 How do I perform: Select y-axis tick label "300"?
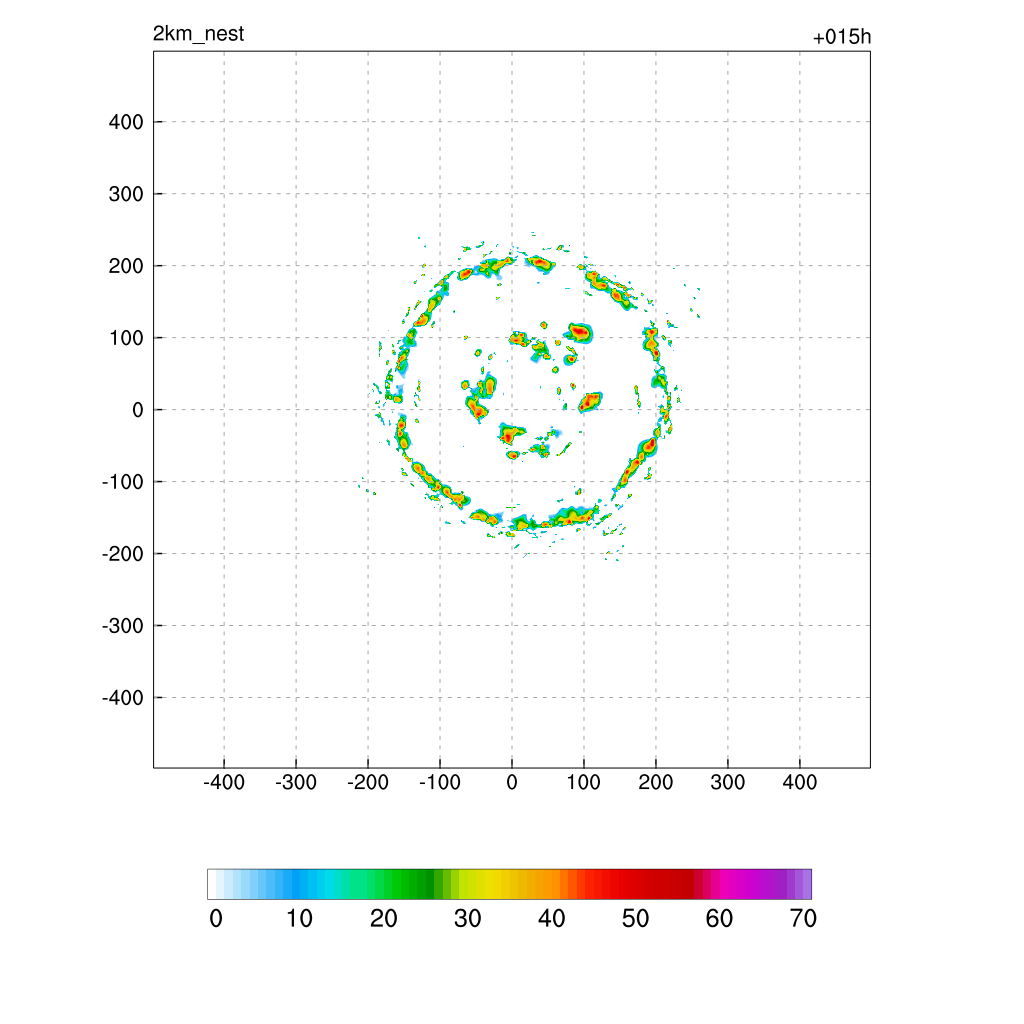[x=126, y=194]
